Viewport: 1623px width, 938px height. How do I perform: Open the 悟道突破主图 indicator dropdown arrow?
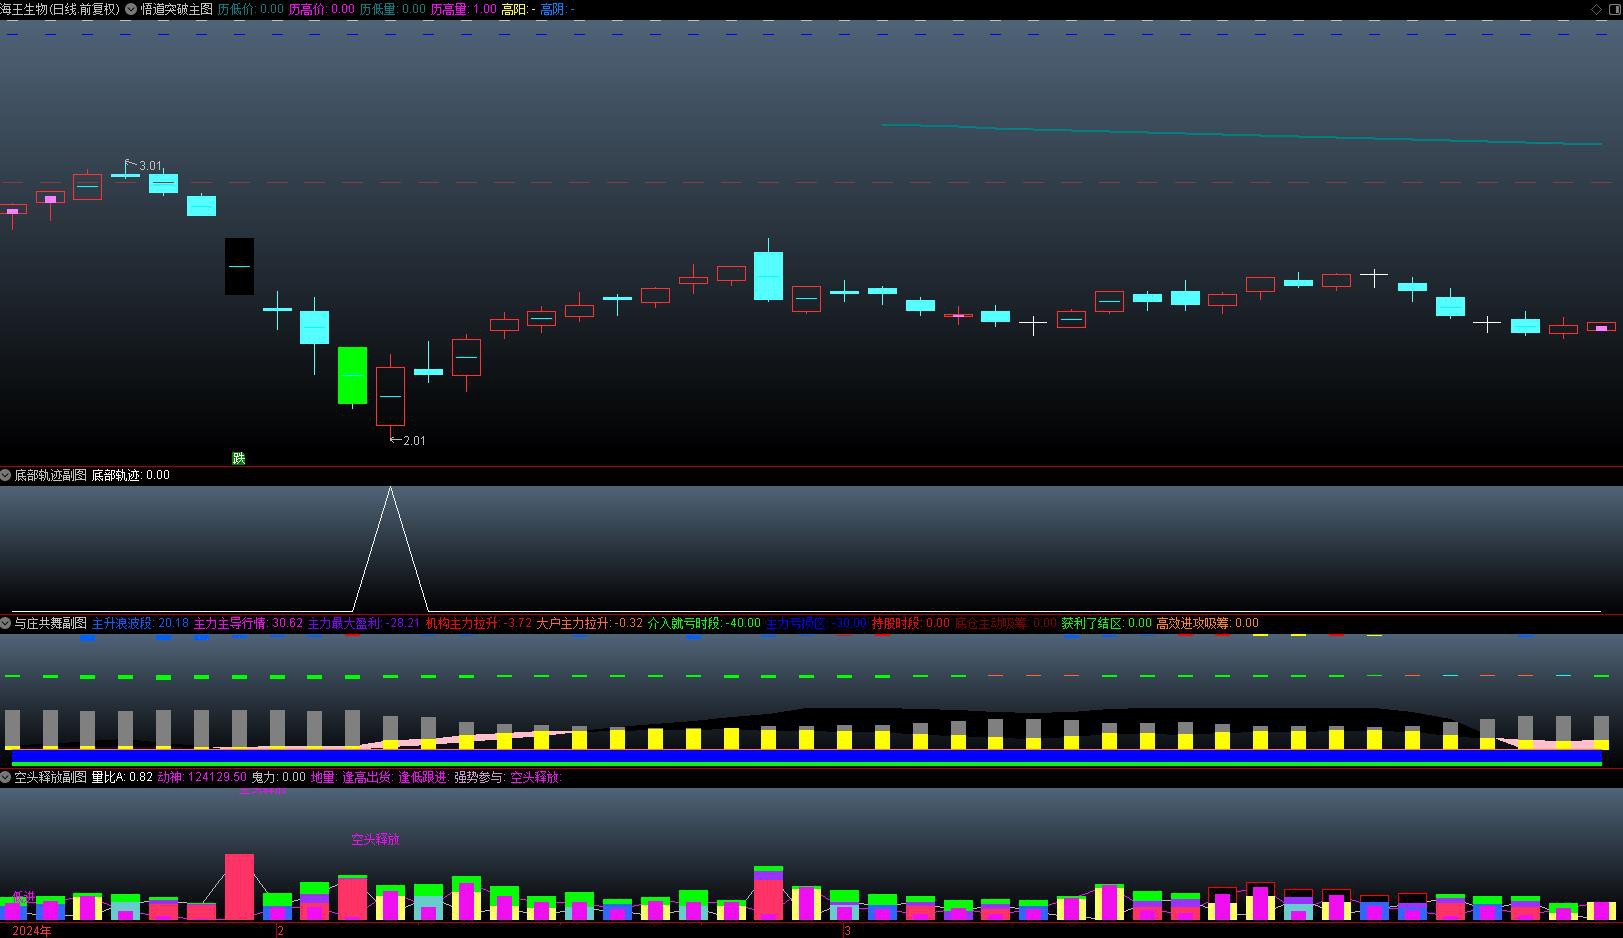pyautogui.click(x=131, y=9)
